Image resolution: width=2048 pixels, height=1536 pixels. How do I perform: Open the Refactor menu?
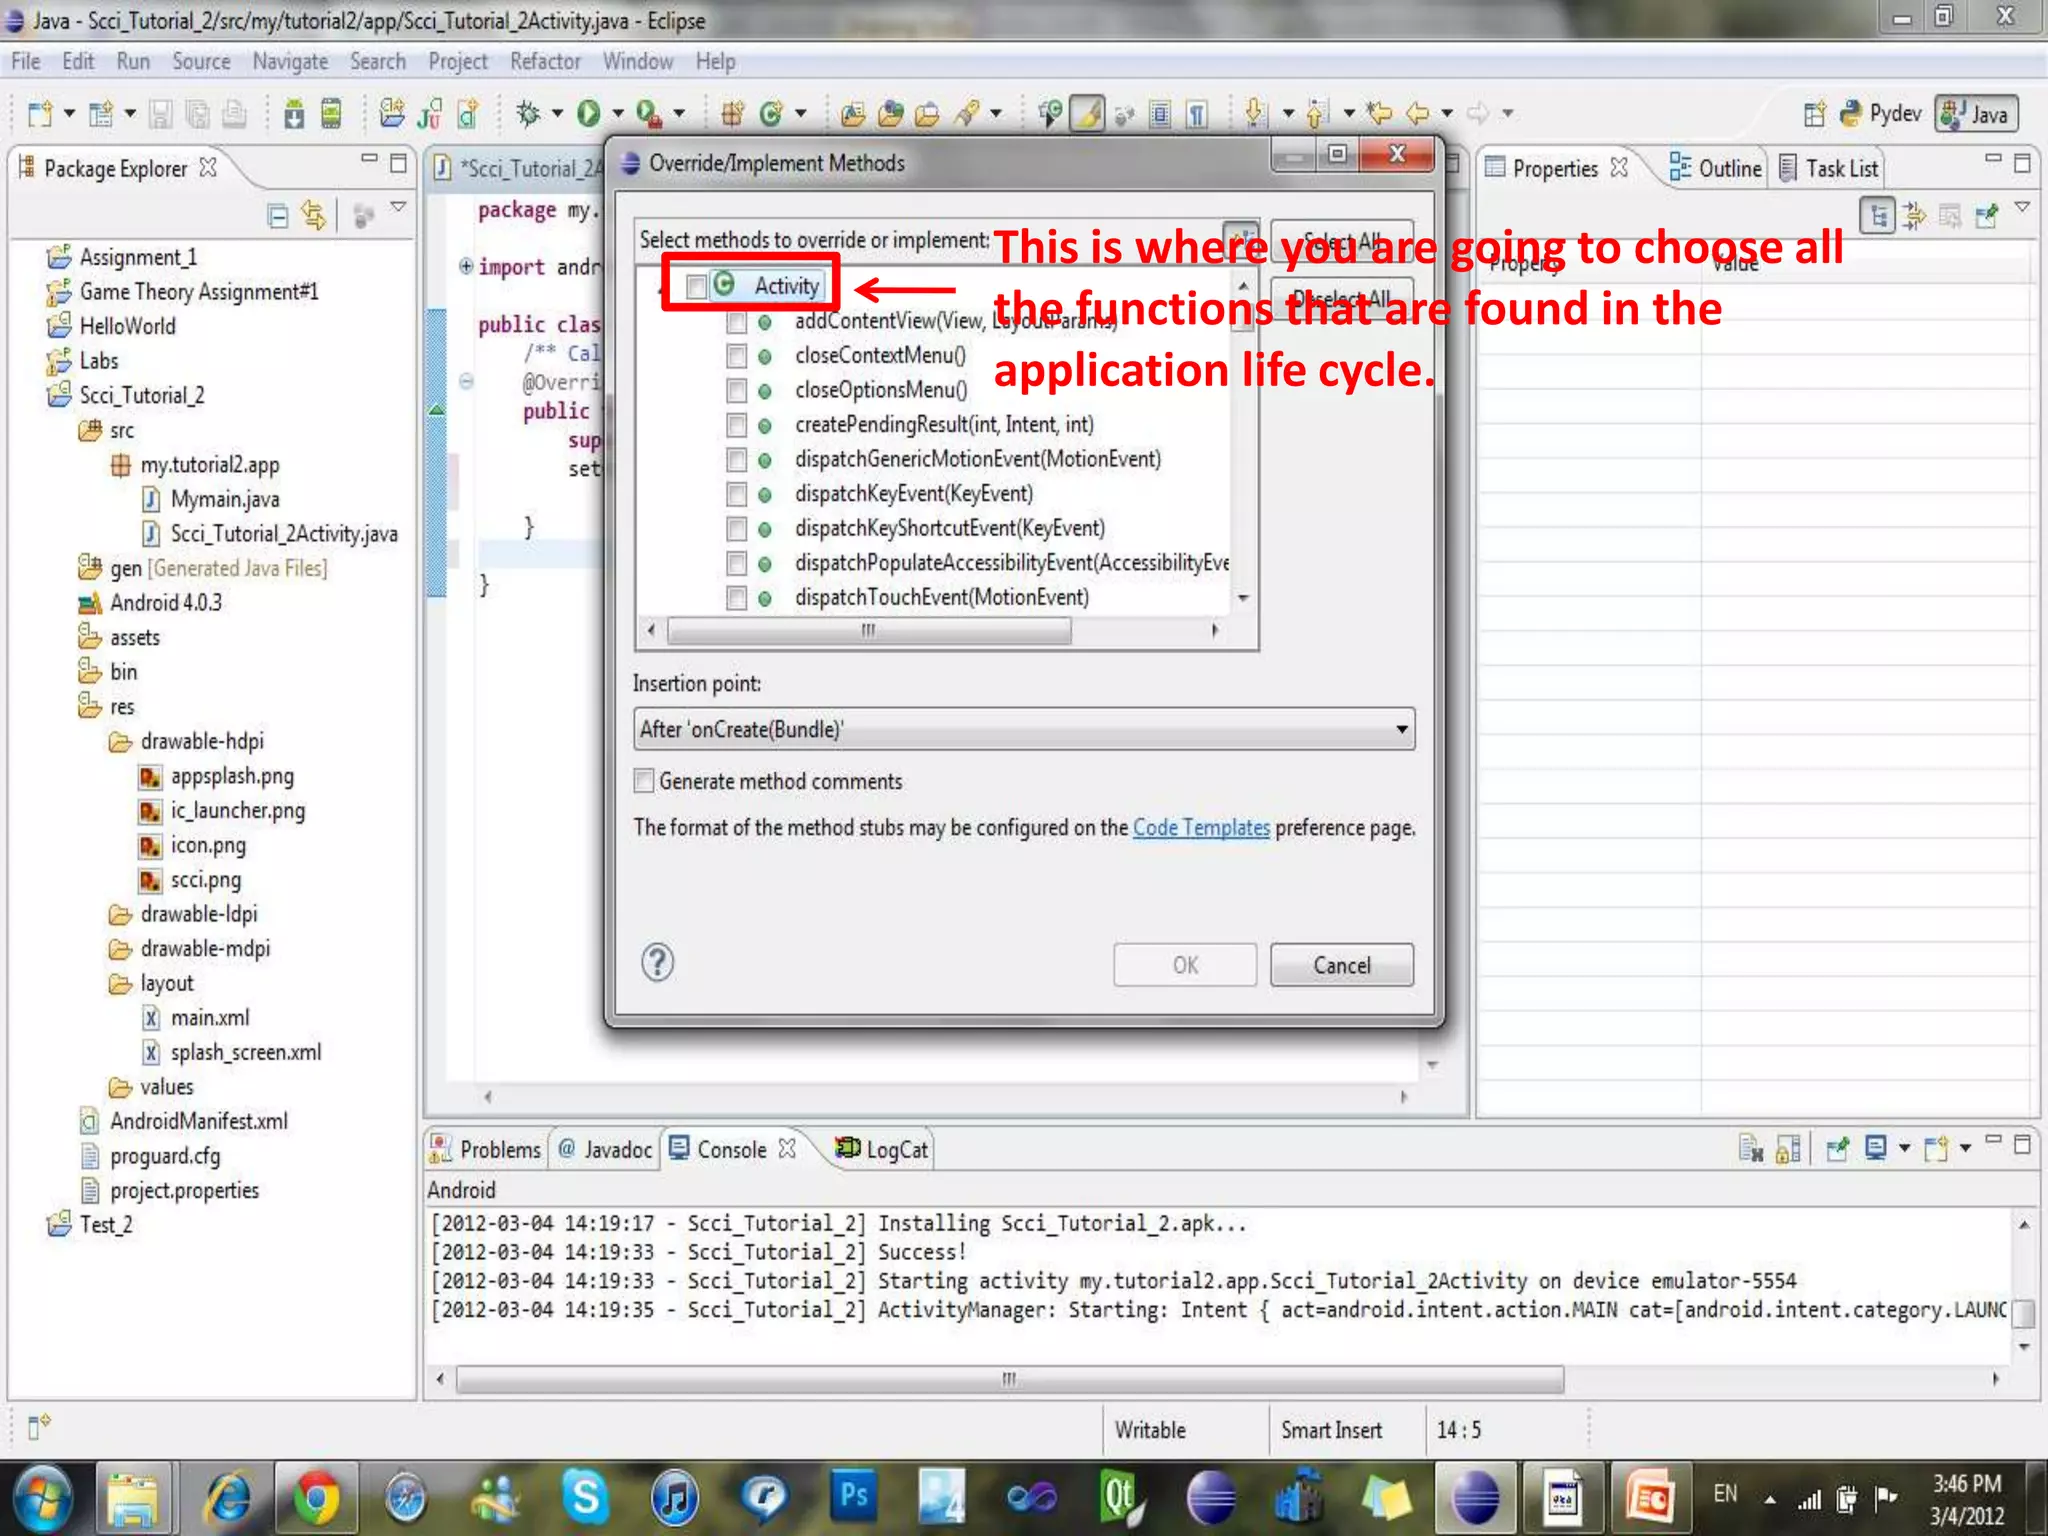point(545,62)
